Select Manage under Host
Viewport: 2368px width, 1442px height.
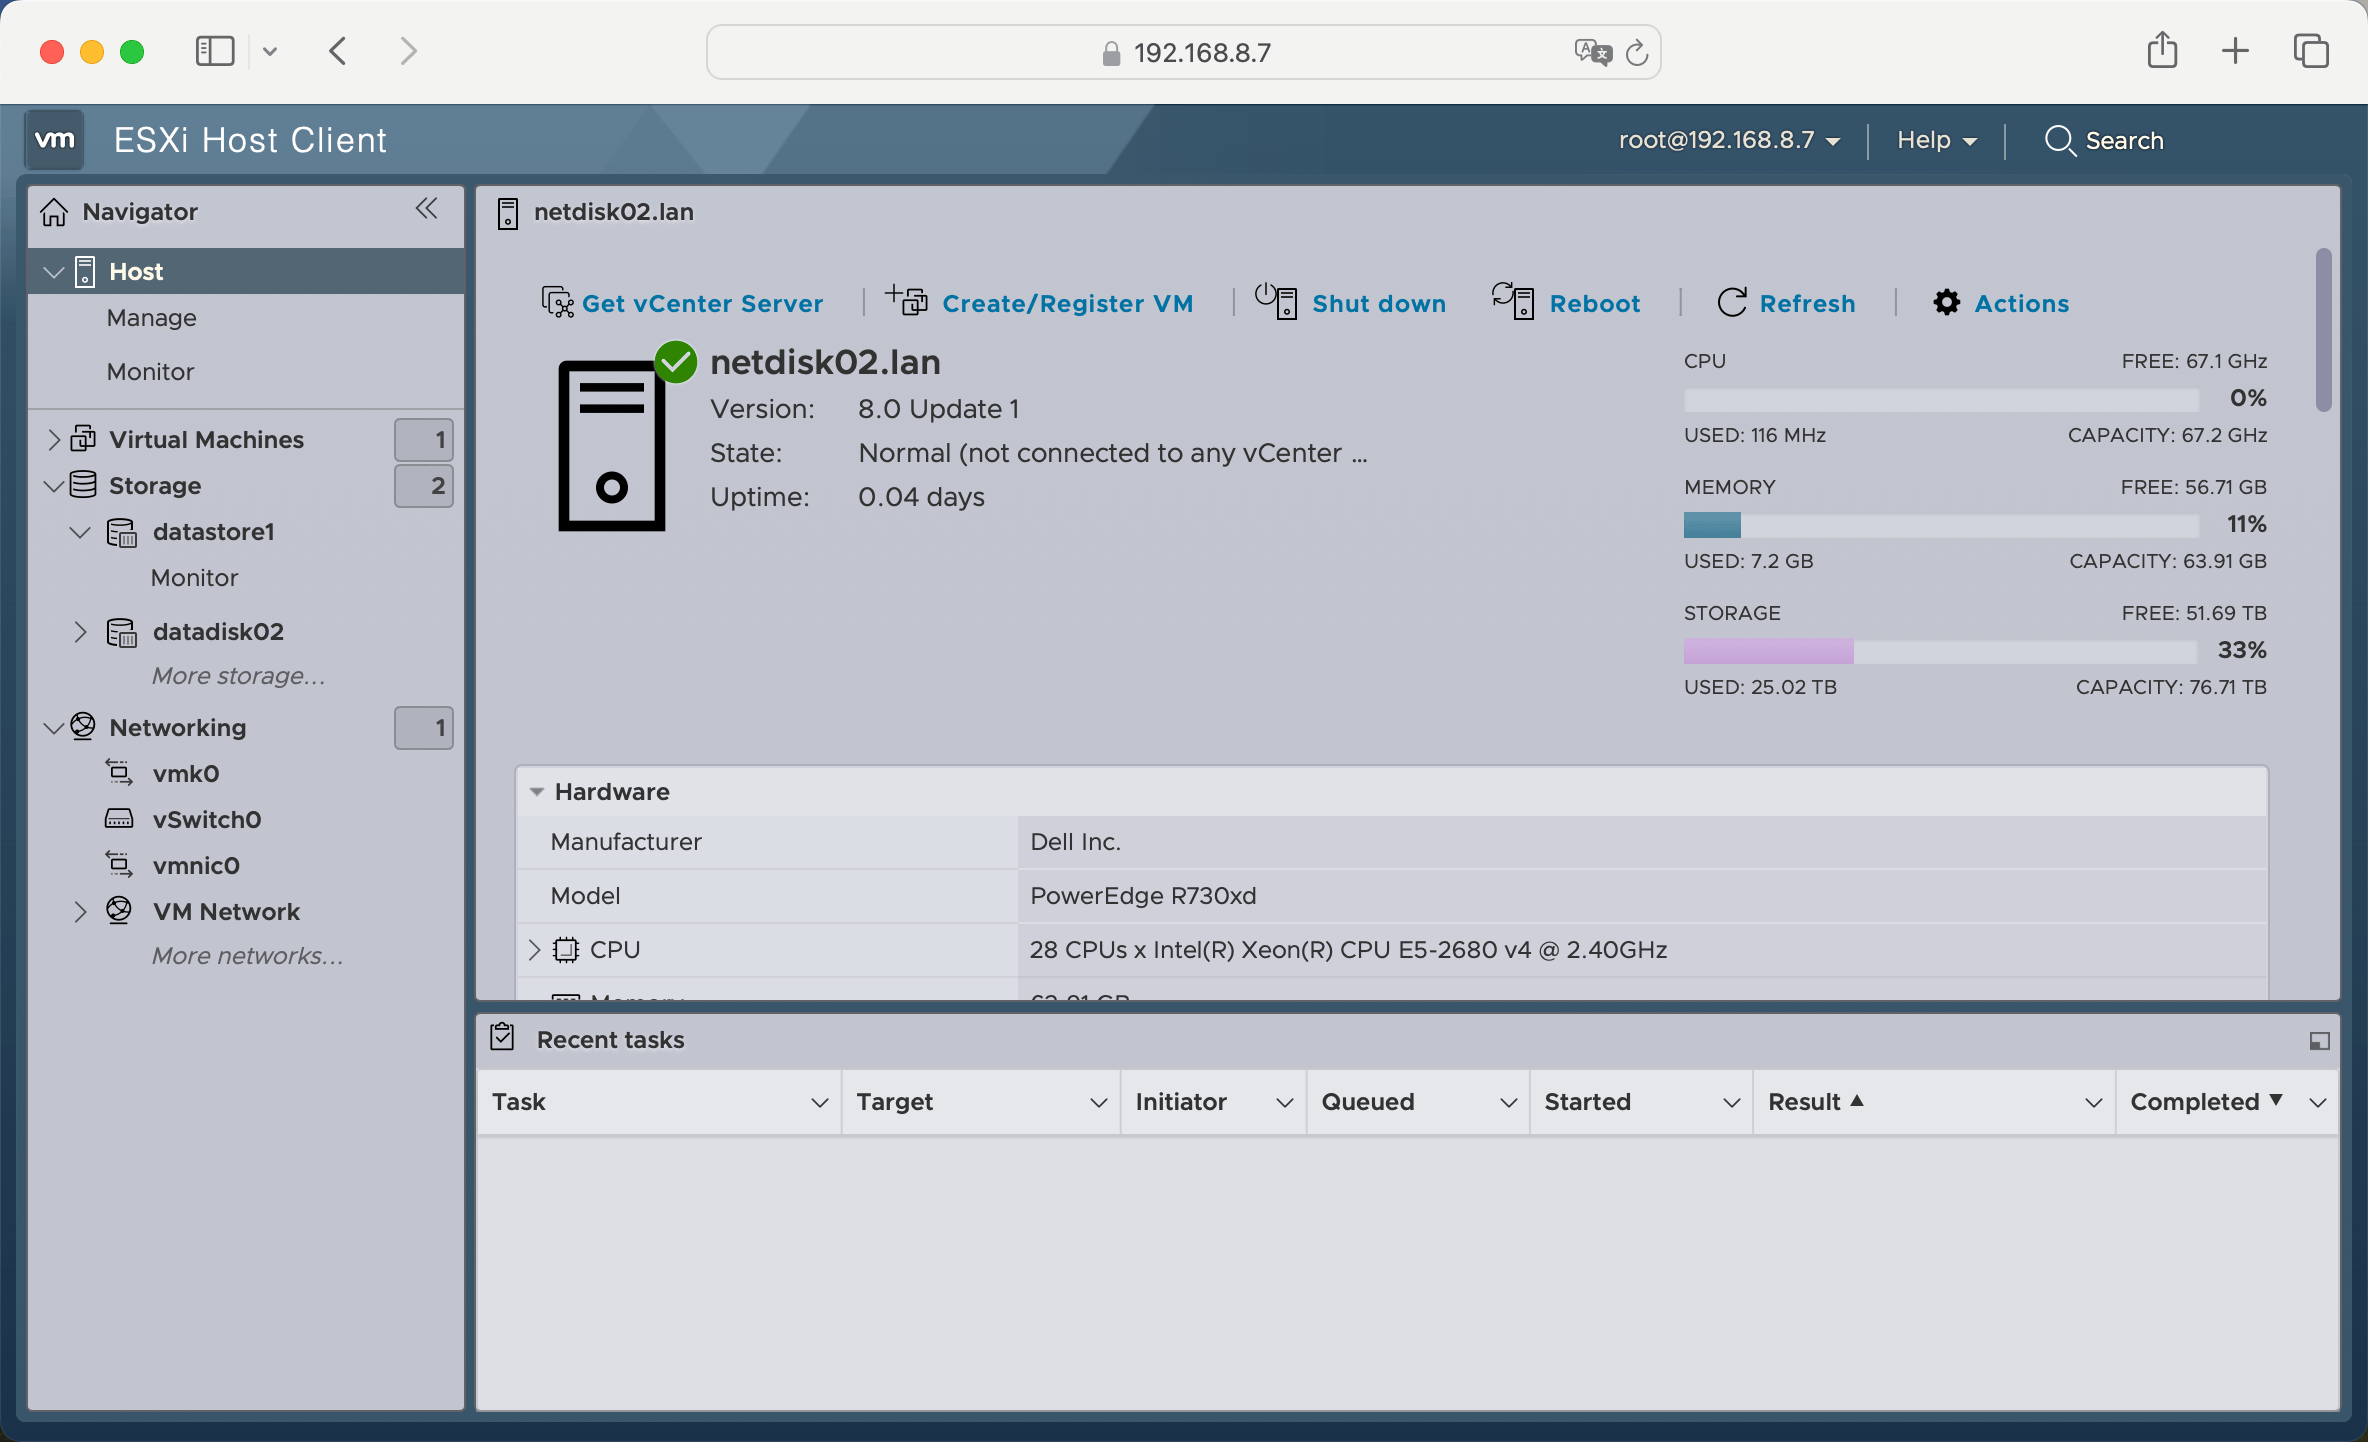point(151,318)
